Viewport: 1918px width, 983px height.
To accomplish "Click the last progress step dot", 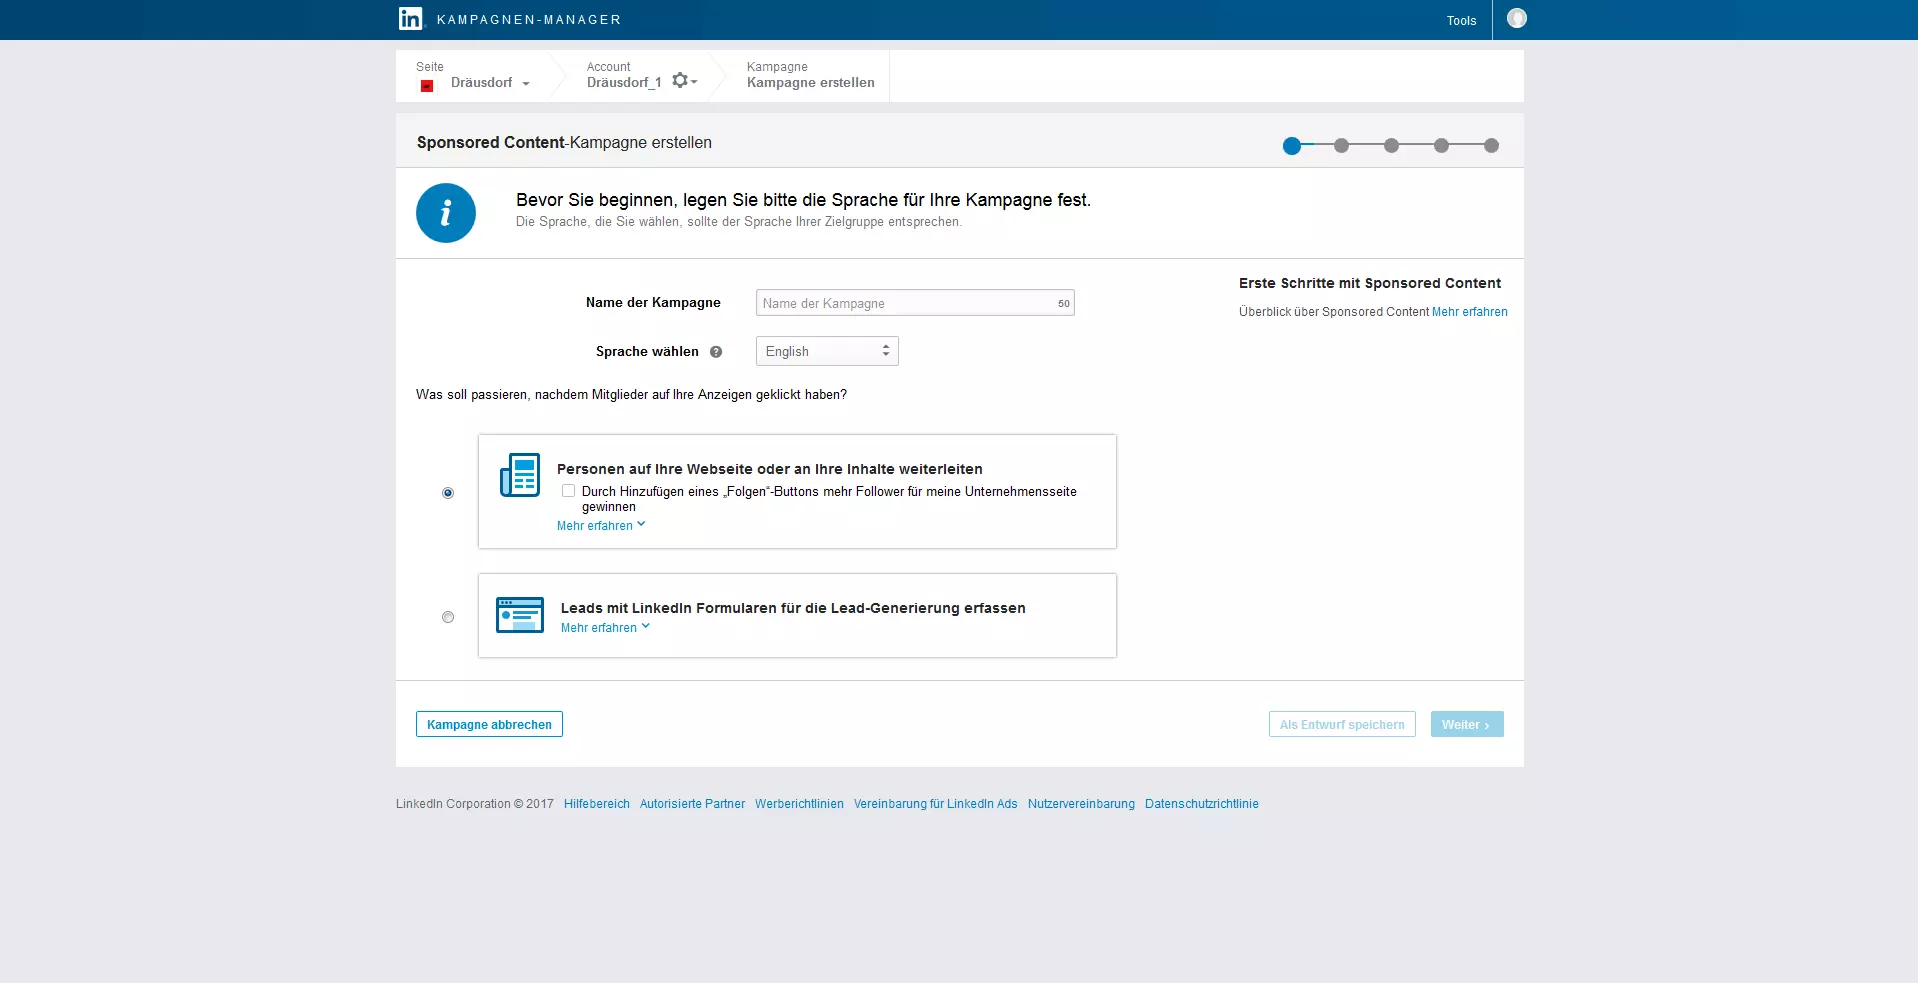I will pyautogui.click(x=1491, y=146).
